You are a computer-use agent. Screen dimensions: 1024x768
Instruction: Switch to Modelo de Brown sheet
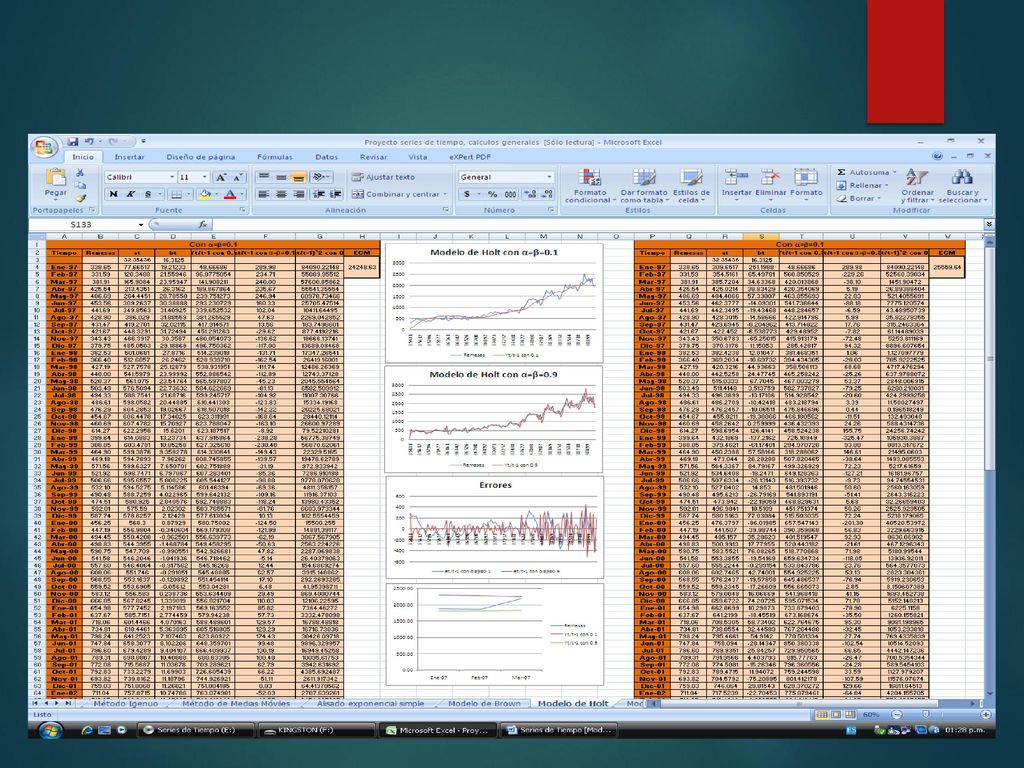point(484,703)
